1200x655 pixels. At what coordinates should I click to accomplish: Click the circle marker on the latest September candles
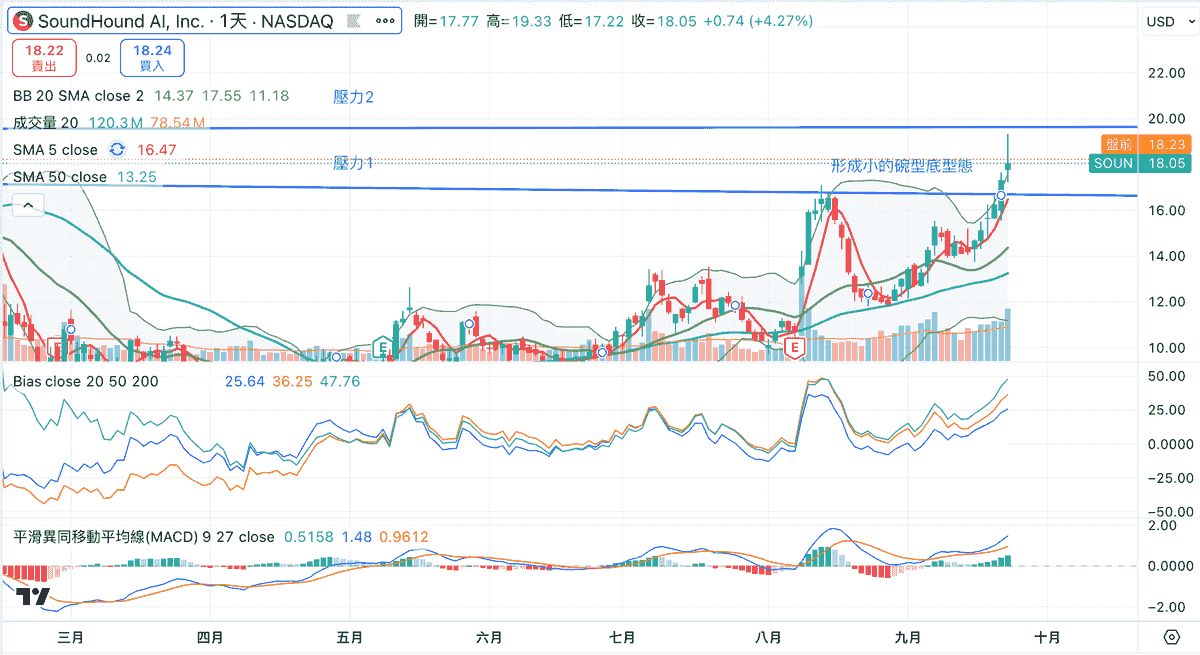tap(1000, 195)
